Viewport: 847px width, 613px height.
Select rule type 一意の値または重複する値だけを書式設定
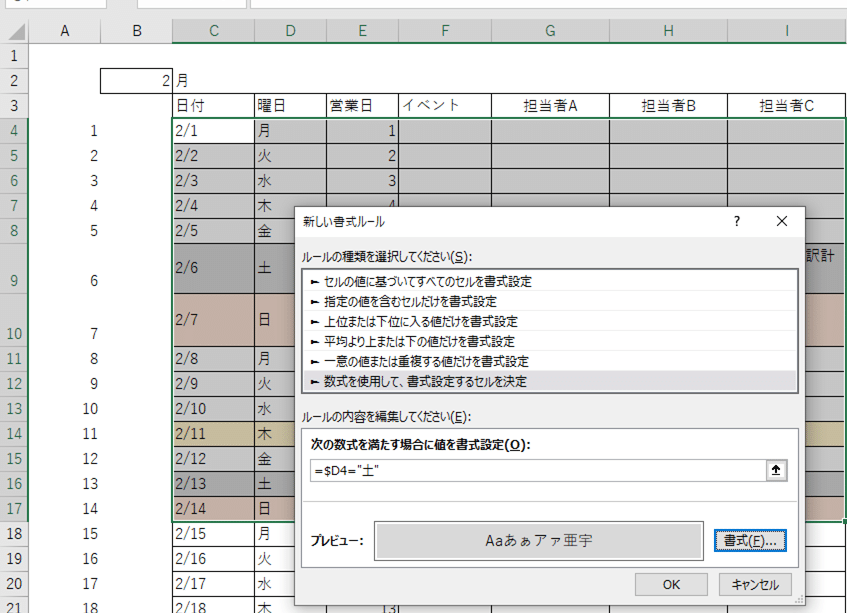550,361
